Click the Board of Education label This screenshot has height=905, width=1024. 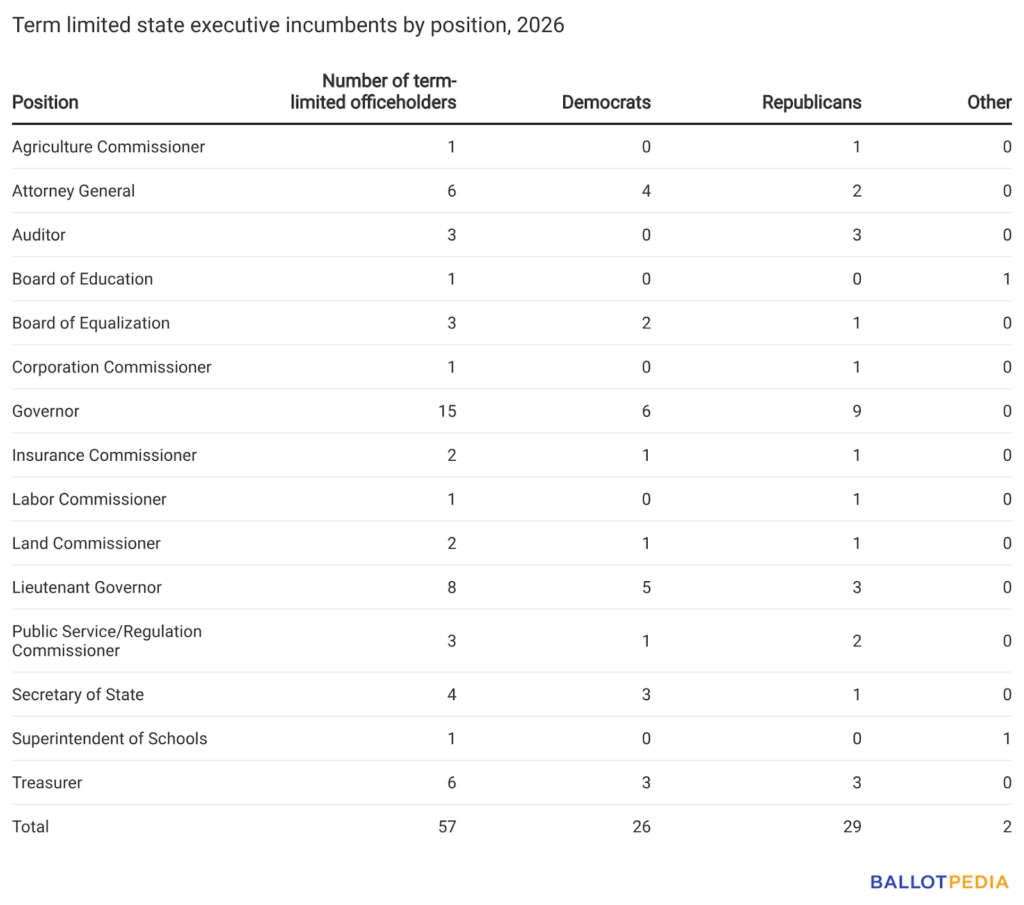82,279
